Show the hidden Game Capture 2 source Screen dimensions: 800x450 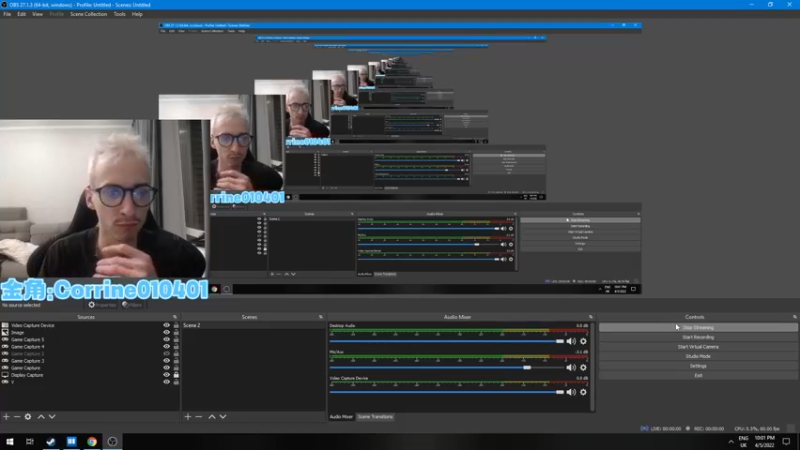(166, 354)
